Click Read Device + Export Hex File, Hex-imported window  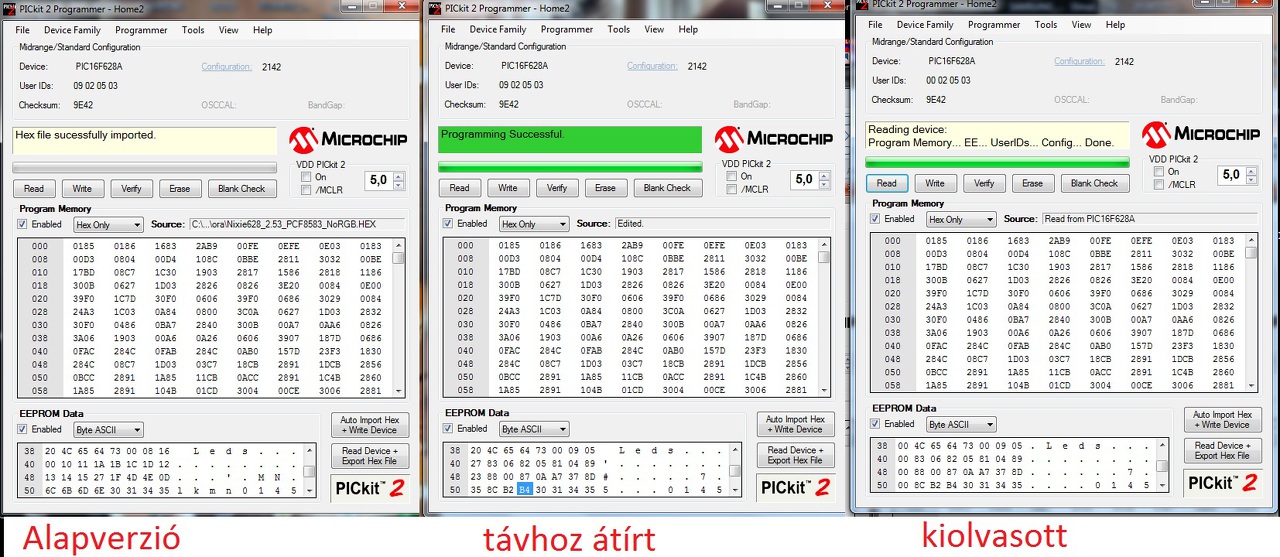[370, 456]
